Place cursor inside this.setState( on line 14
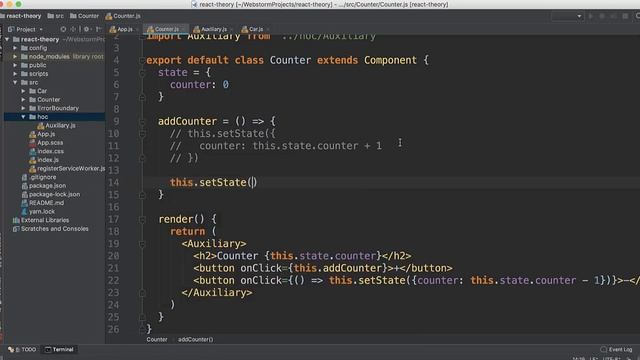Image resolution: width=640 pixels, height=360 pixels. point(253,182)
